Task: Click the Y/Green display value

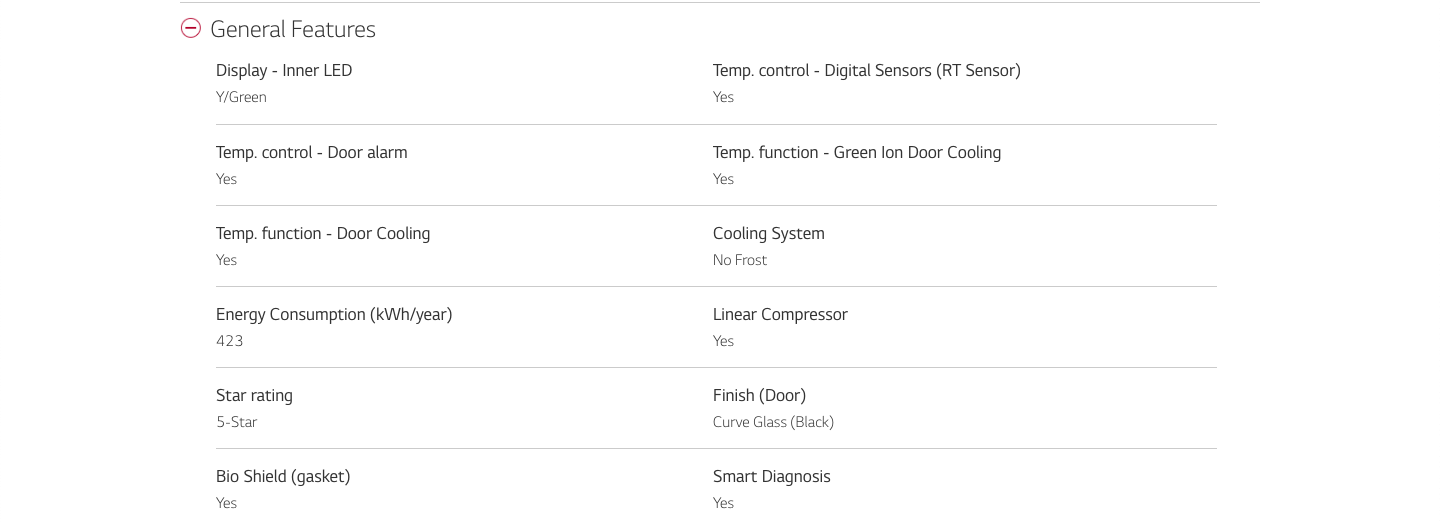Action: [241, 97]
